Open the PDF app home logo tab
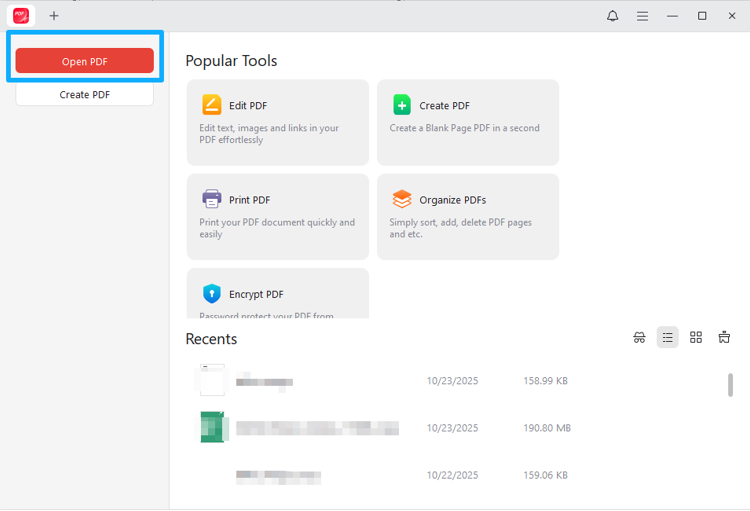Viewport: 750px width, 511px height. click(21, 16)
